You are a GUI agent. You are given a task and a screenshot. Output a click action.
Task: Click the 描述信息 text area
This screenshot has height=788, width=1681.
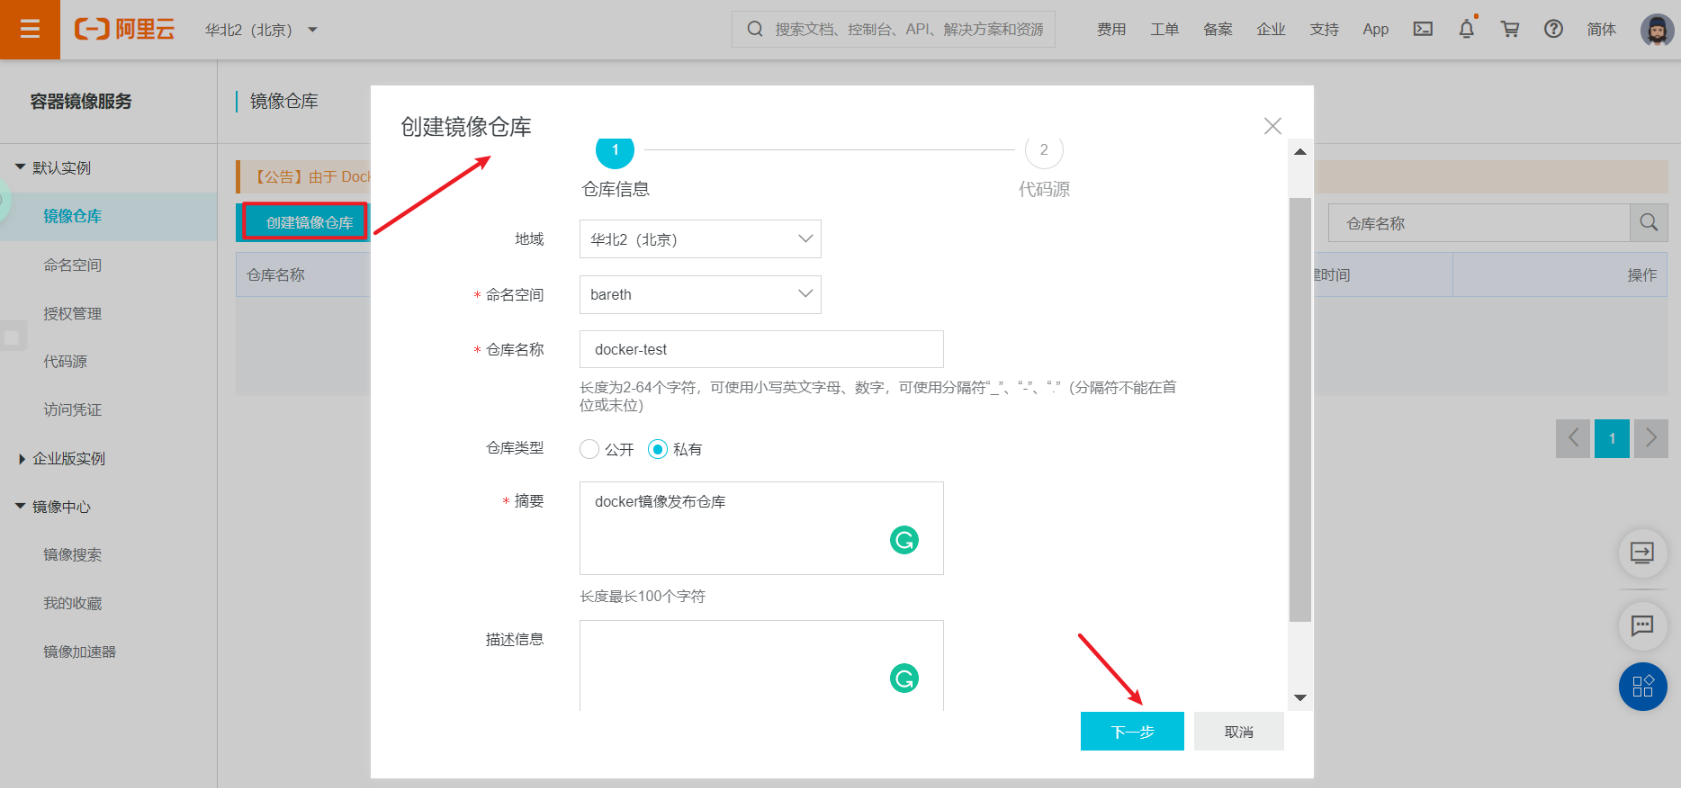761,665
